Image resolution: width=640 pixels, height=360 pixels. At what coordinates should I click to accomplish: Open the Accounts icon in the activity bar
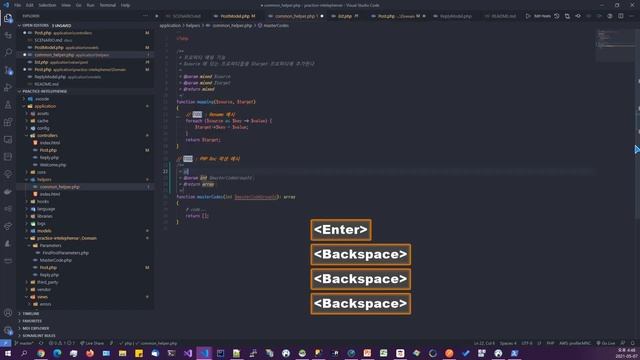(x=8, y=313)
